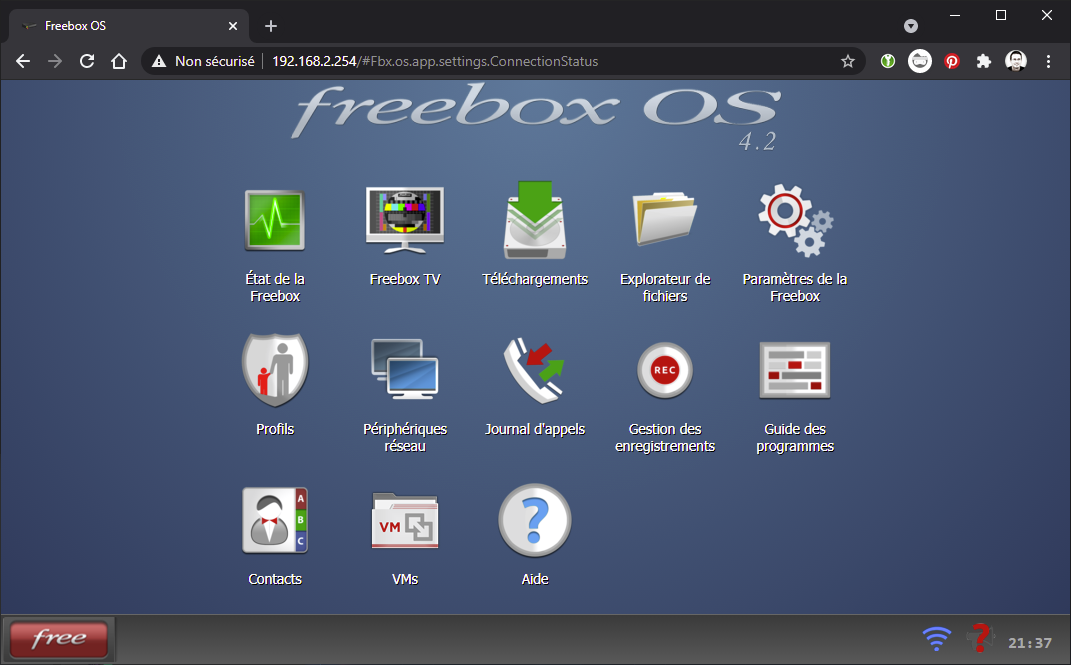Click the Journal d'appels label text
Image resolution: width=1071 pixels, height=665 pixels.
535,429
